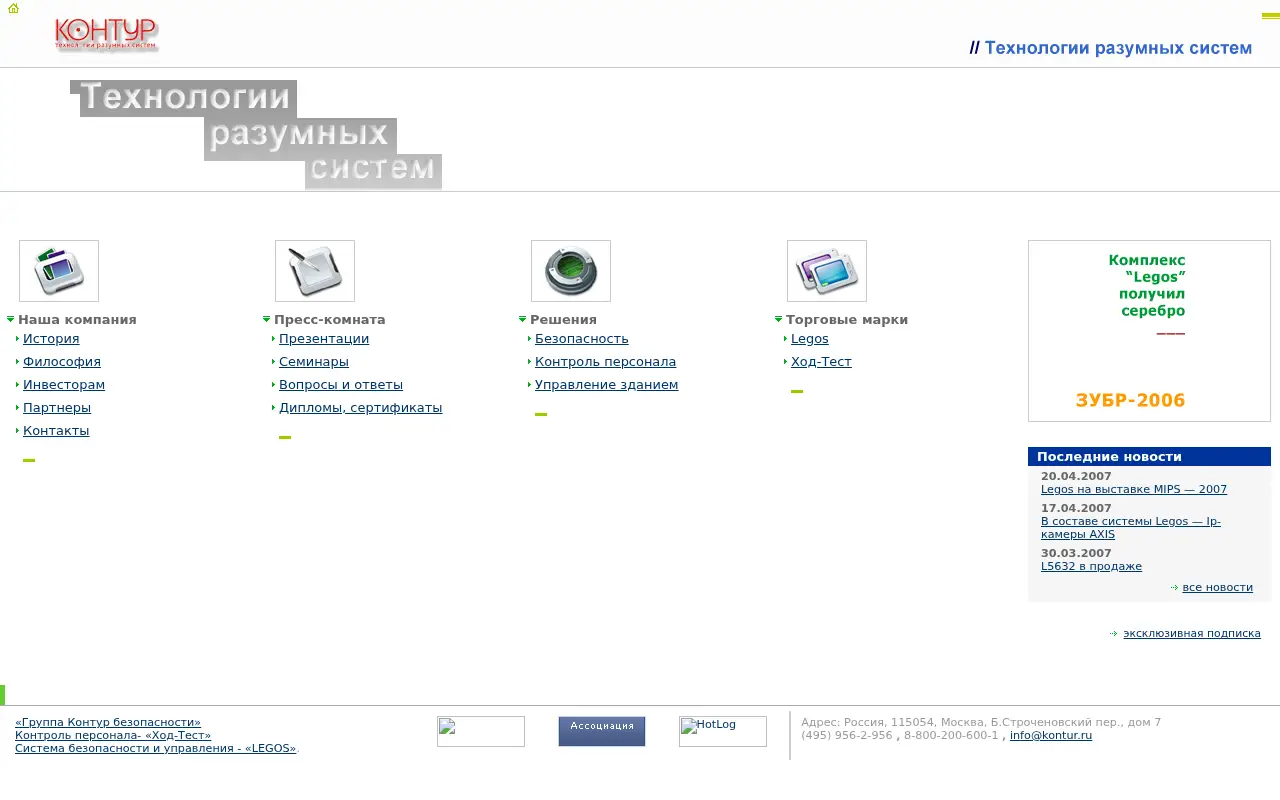Screen dimensions: 1280x800
Task: Open Дипломы, сертификаты page
Action: pos(360,408)
